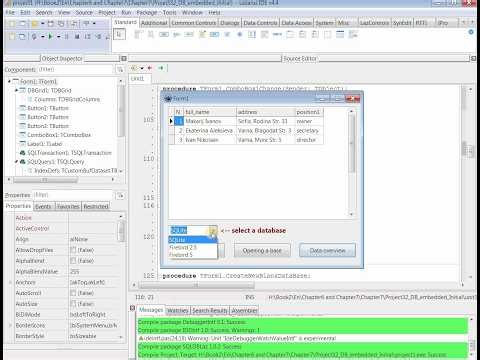
Task: Click the Object Inspector dock header icon
Action: pyautogui.click(x=124, y=59)
